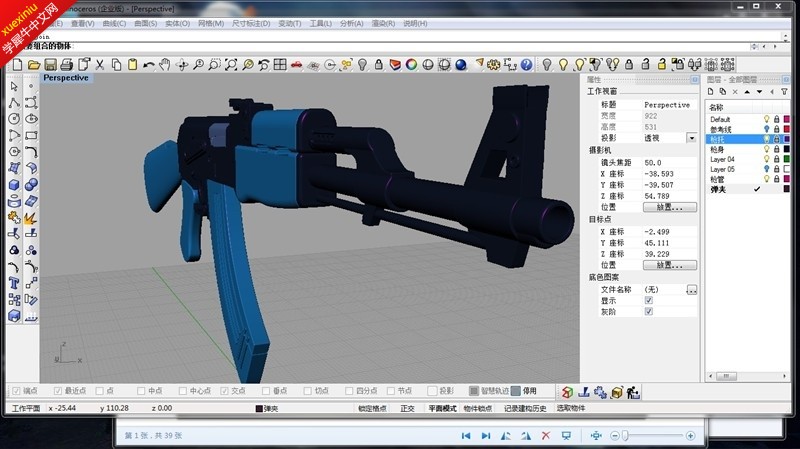
Task: Choose the solid box tool in left toolbar
Action: coord(14,185)
